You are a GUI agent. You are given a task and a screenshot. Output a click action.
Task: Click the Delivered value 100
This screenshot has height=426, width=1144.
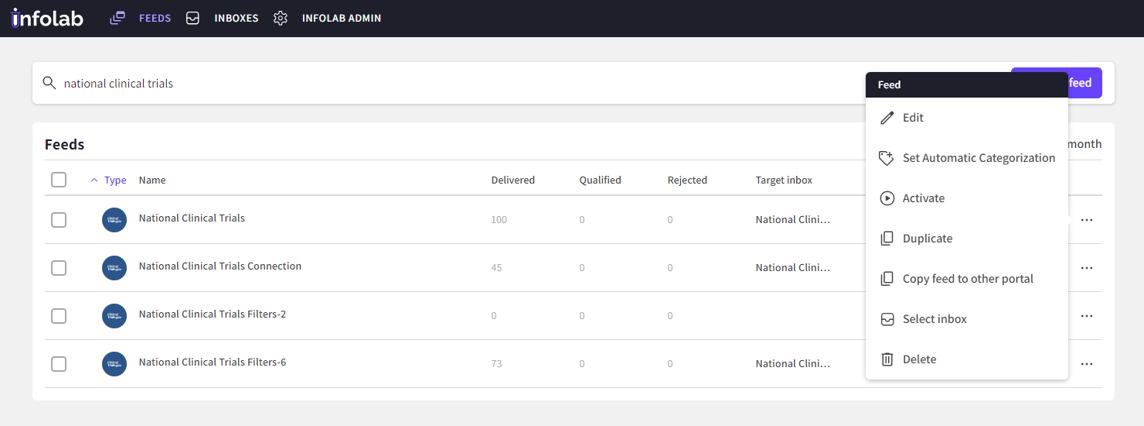[x=499, y=220]
